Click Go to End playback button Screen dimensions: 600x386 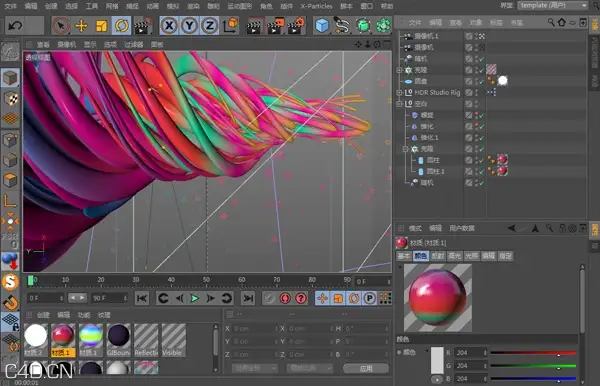pyautogui.click(x=248, y=298)
